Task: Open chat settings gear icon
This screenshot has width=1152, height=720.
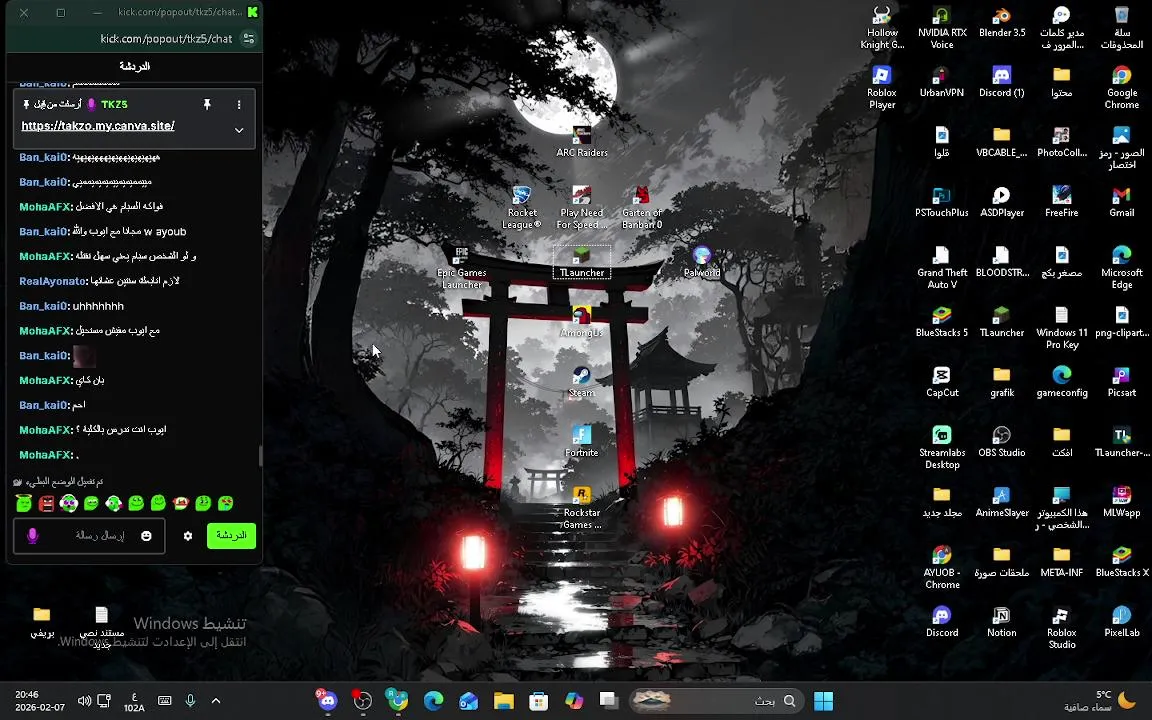Action: click(188, 536)
